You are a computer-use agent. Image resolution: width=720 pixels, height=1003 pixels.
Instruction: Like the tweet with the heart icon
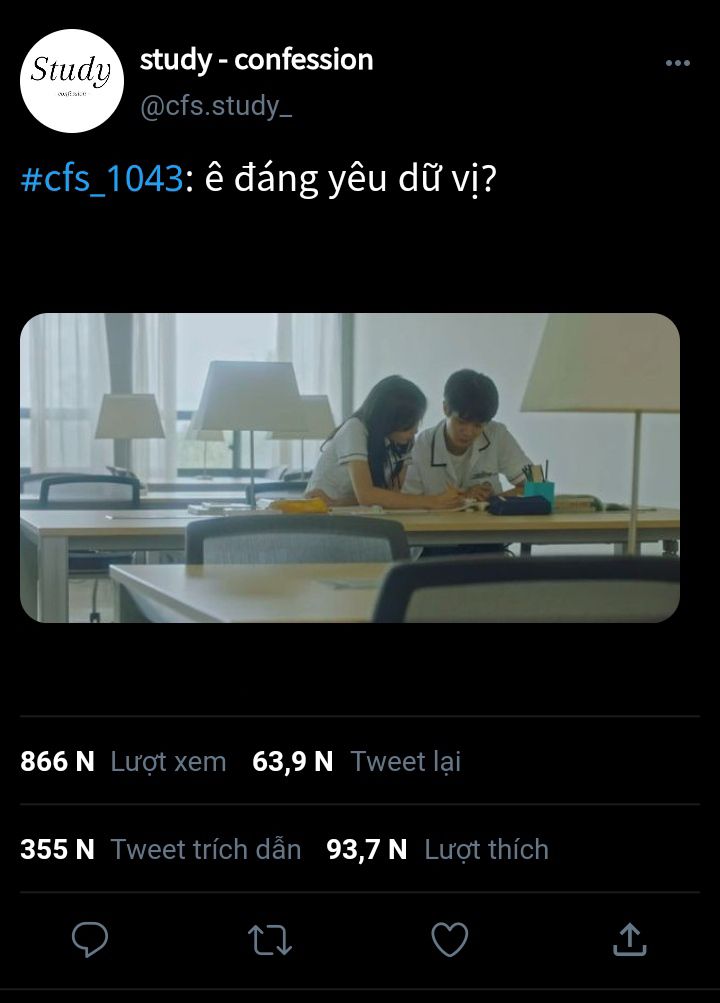[450, 939]
